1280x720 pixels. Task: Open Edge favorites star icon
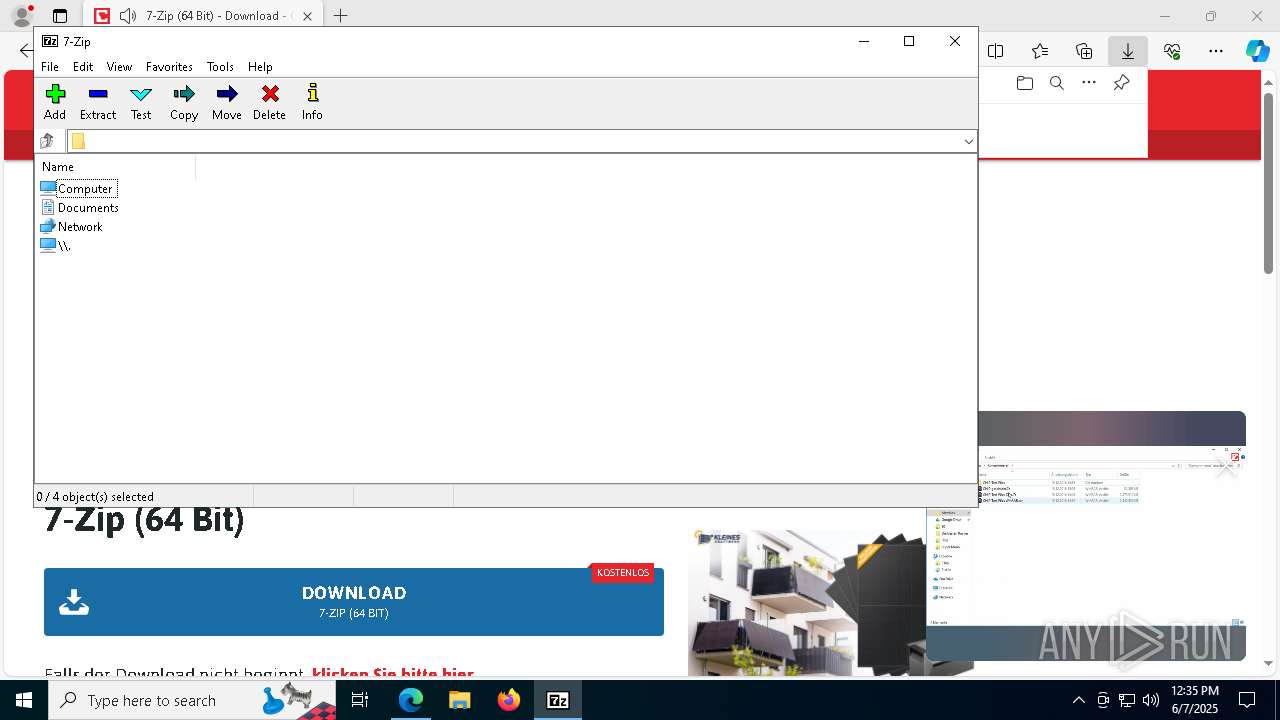click(x=1040, y=51)
